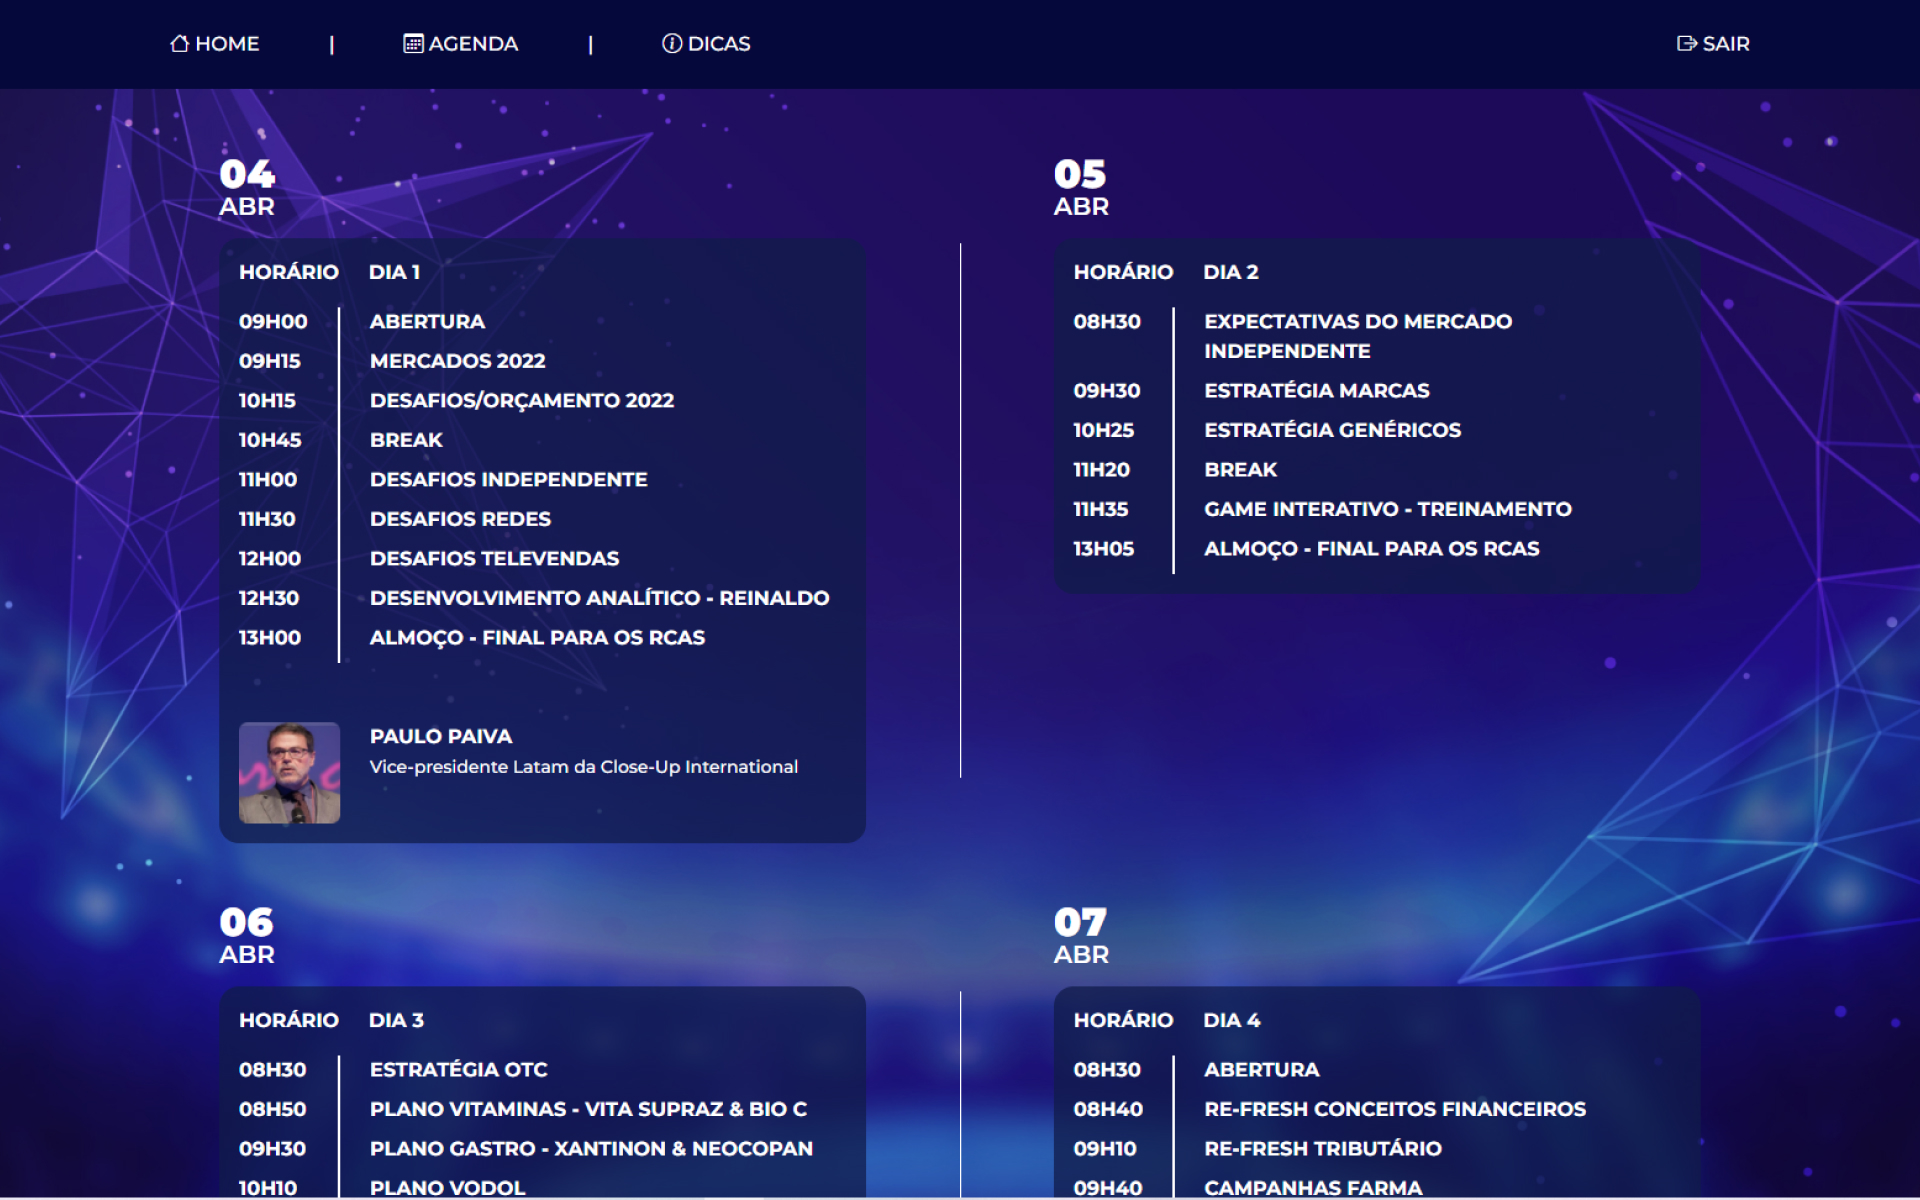Click Plano Vitaminas - Vita Supraz entry

click(588, 1109)
